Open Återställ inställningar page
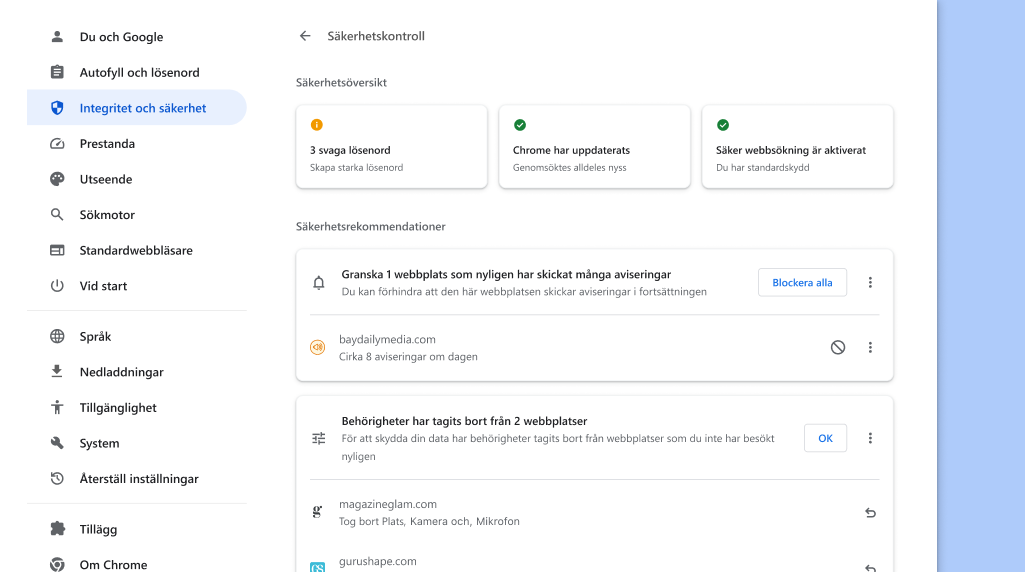Viewport: 1025px width, 572px height. point(137,479)
